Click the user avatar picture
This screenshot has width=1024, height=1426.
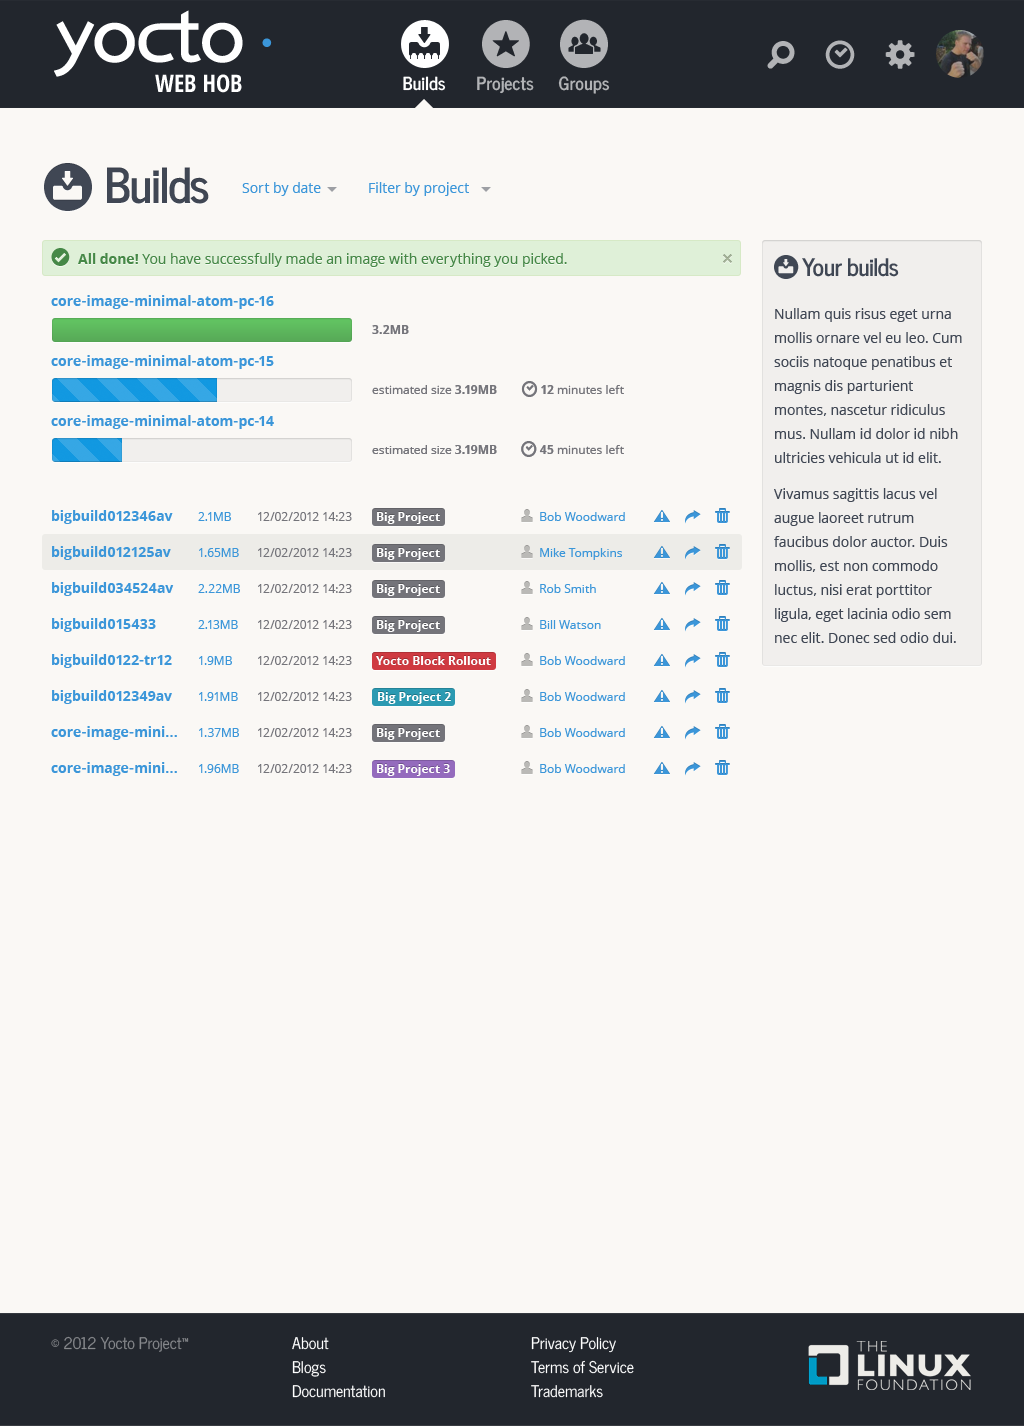[960, 54]
